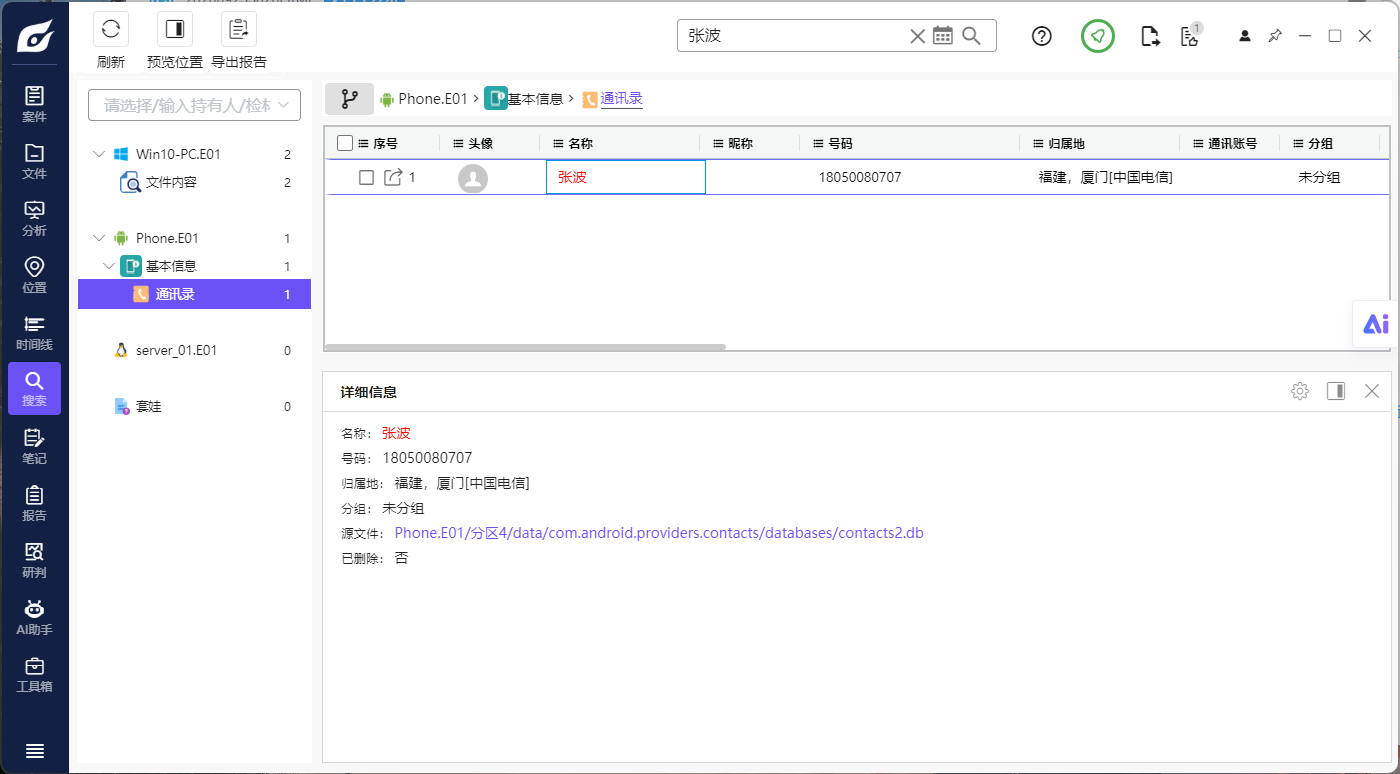Screen dimensions: 1400x774
Task: Open the help question mark icon
Action: point(1042,36)
